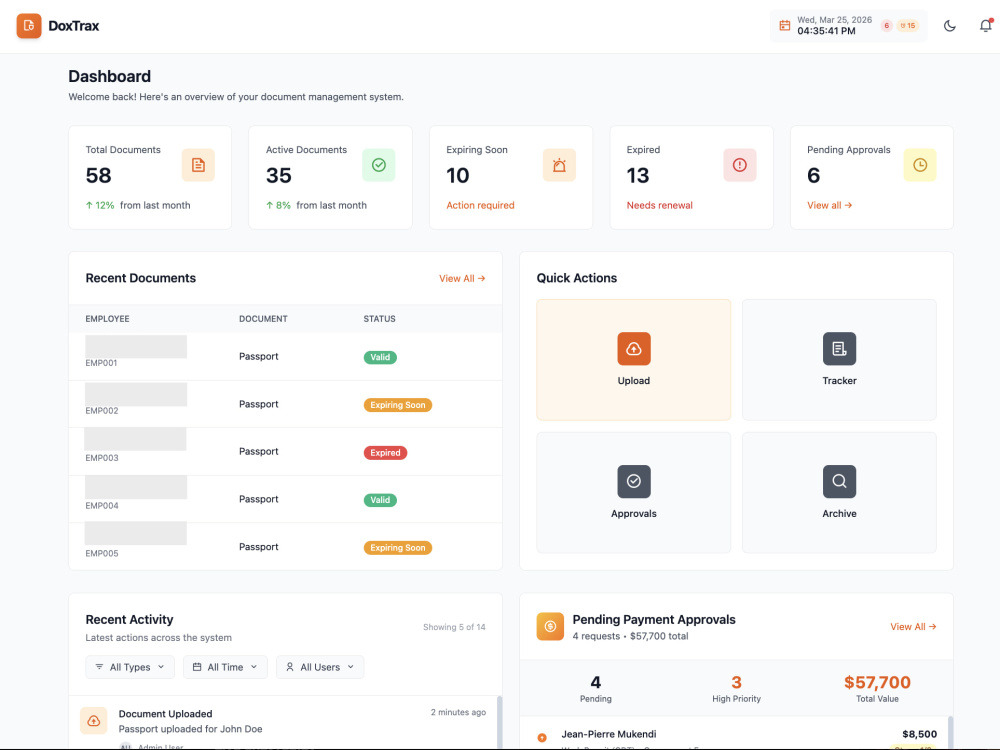This screenshot has width=1000, height=750.
Task: Click the Valid badge for EMP001
Action: tap(380, 358)
